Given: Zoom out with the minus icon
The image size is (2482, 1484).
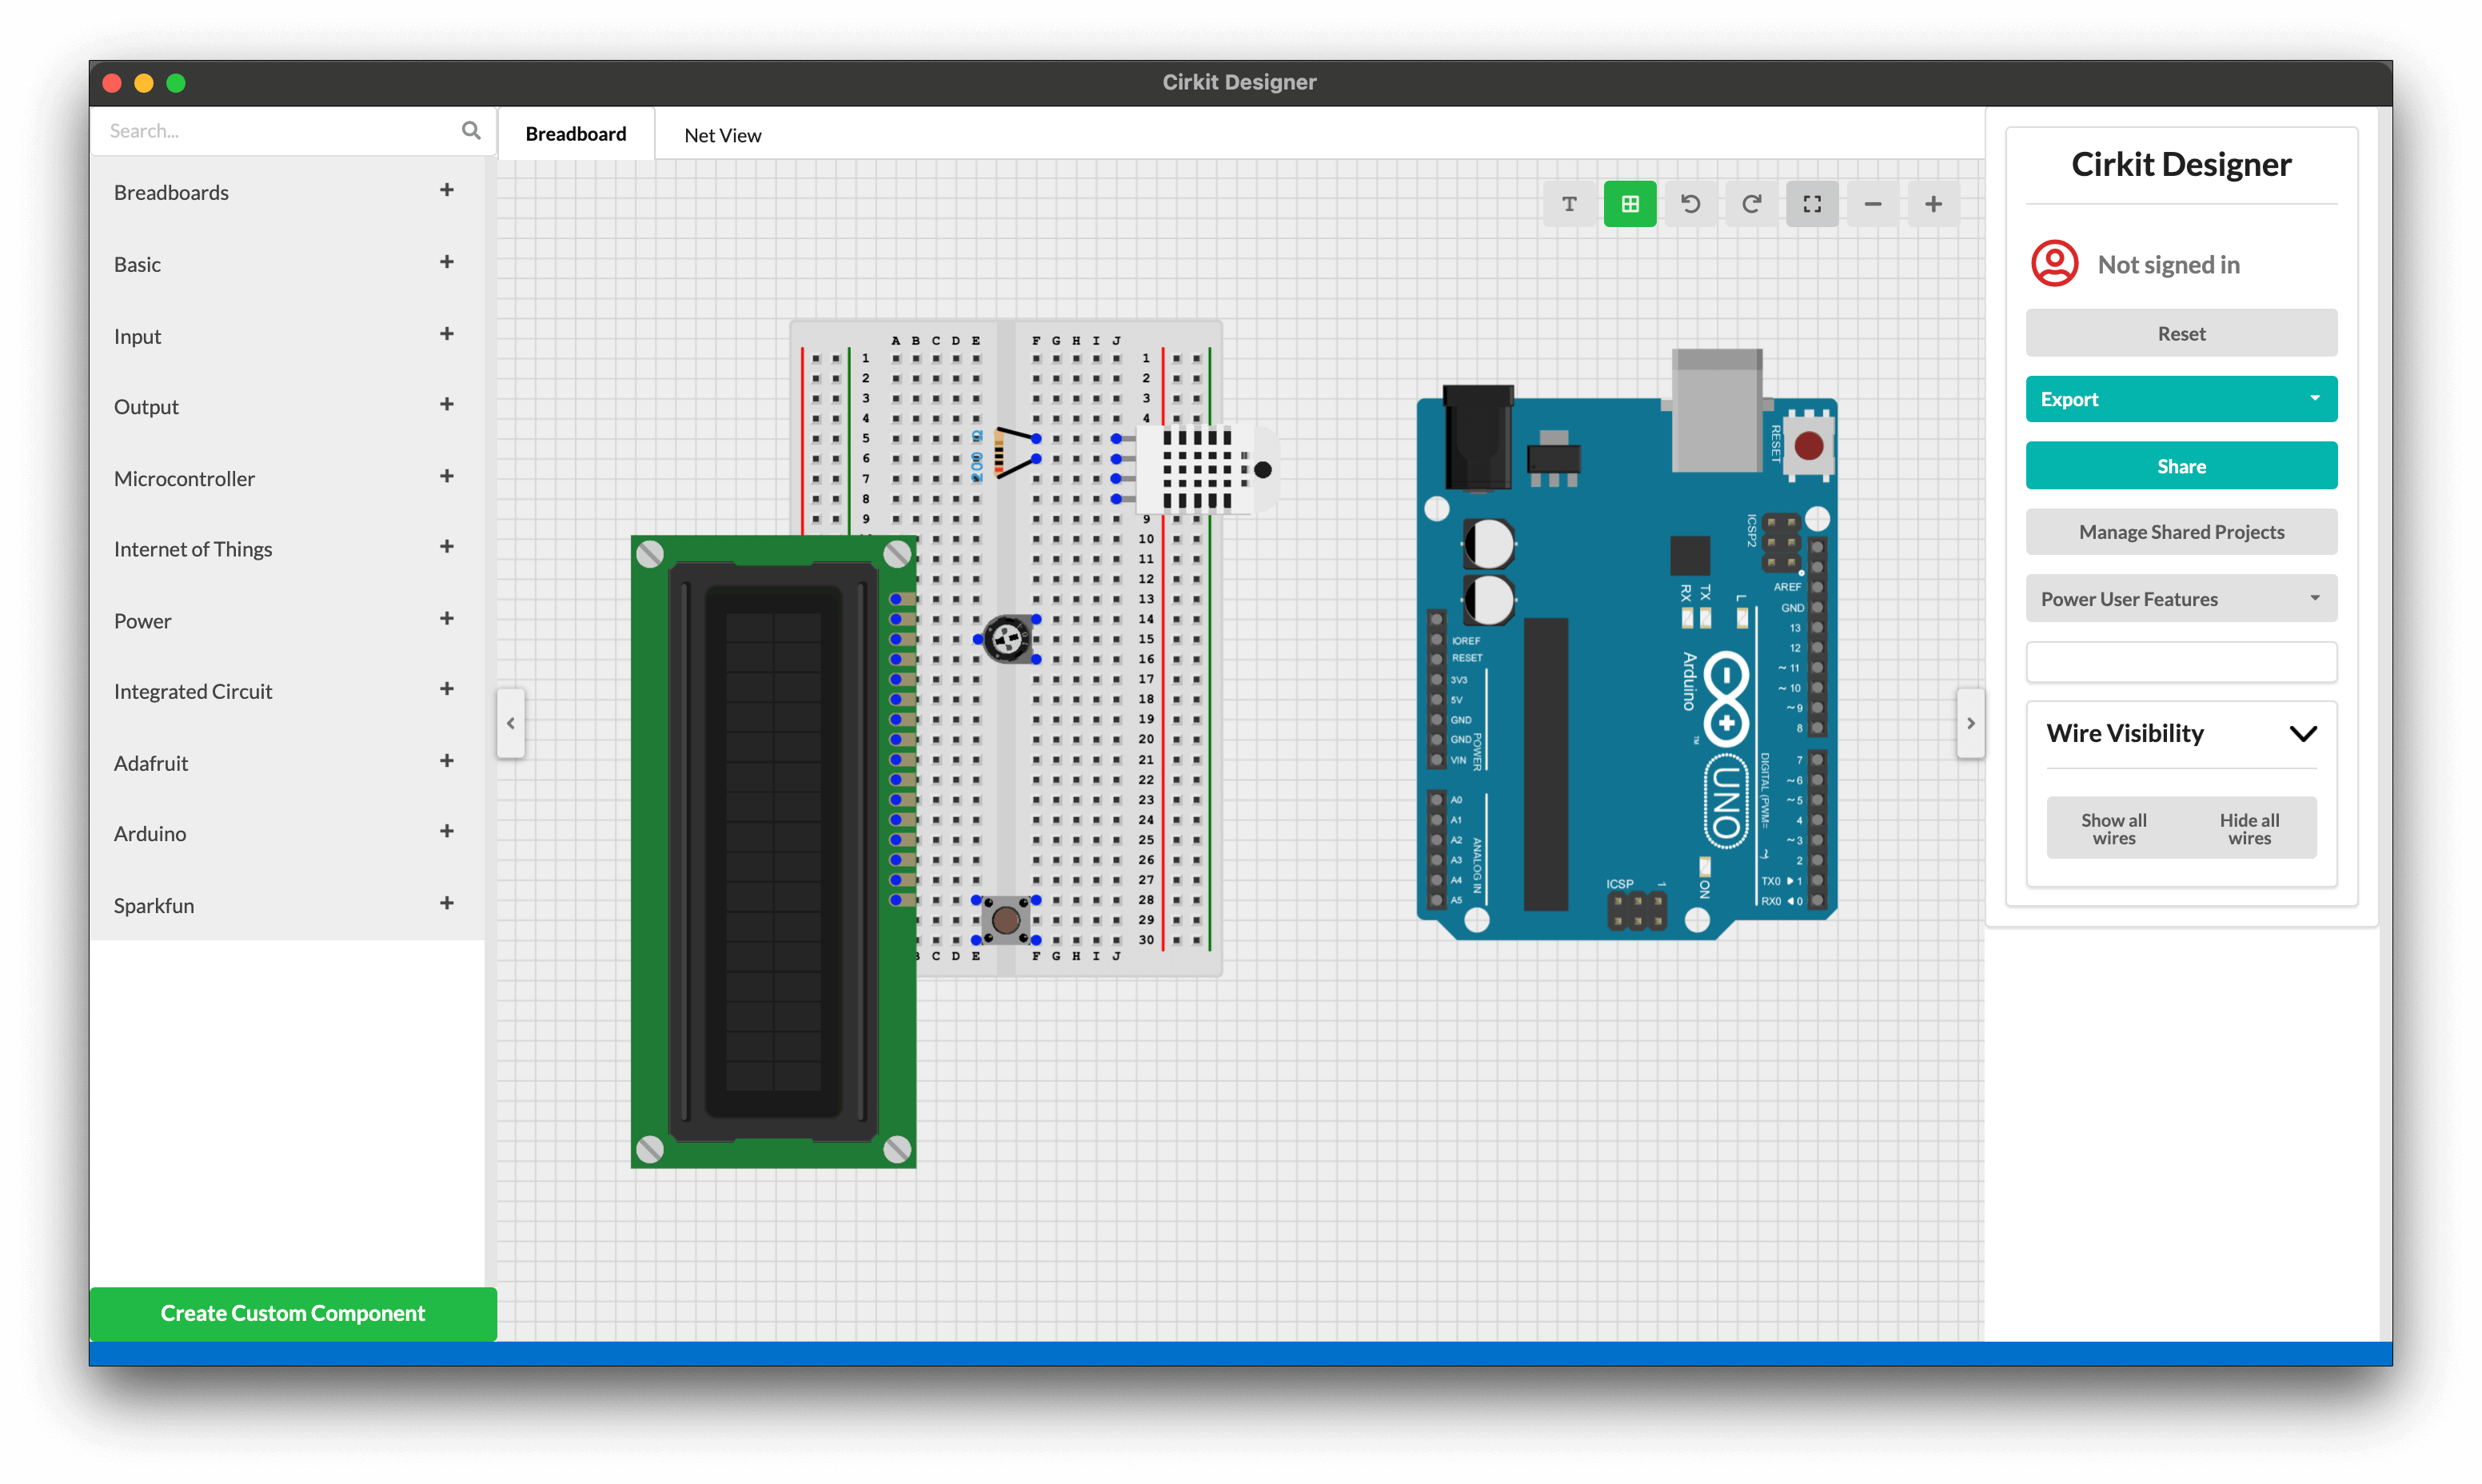Looking at the screenshot, I should pyautogui.click(x=1873, y=204).
